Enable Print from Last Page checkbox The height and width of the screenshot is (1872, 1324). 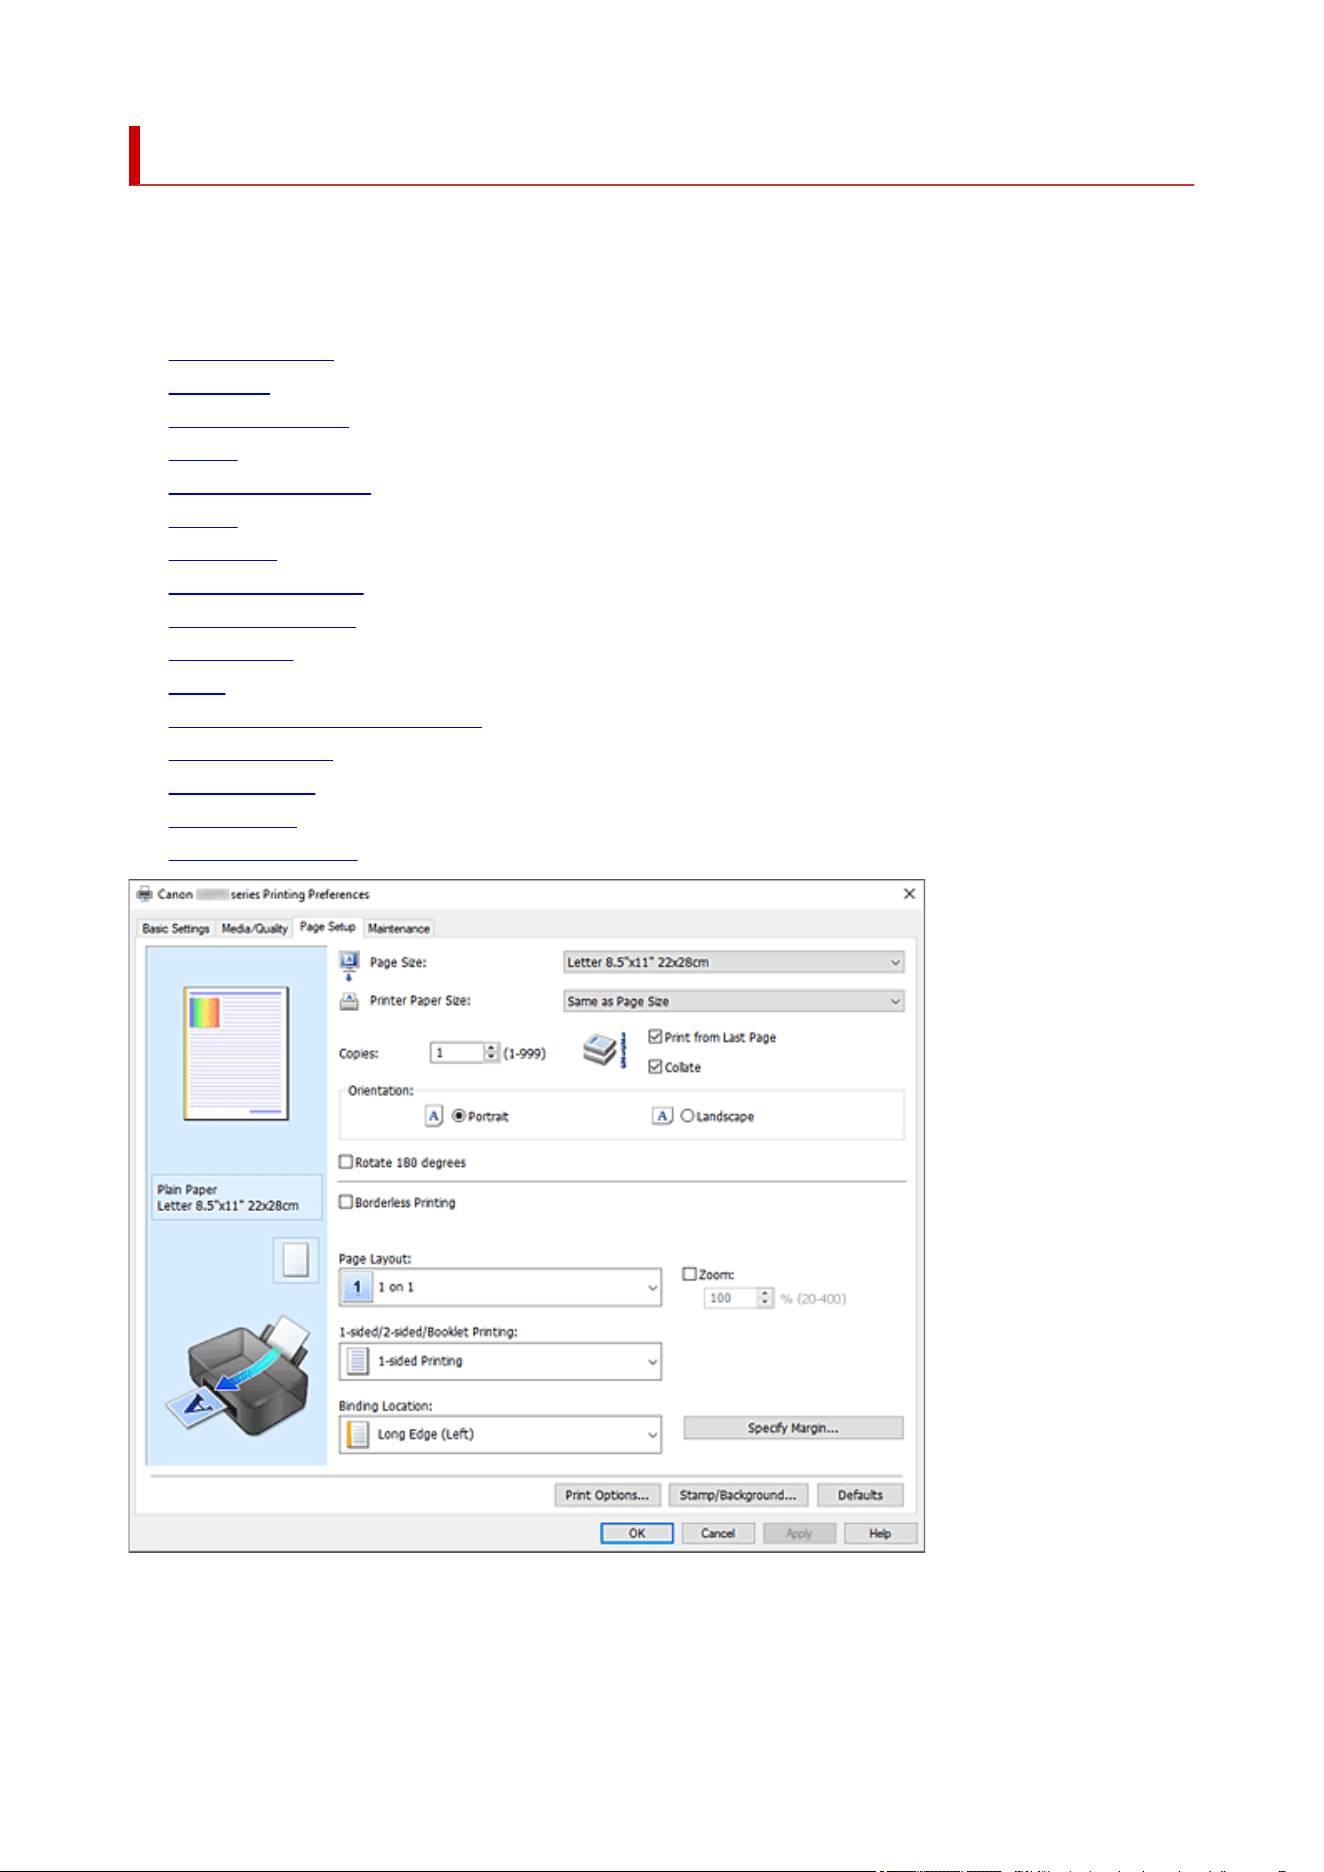(x=655, y=1037)
